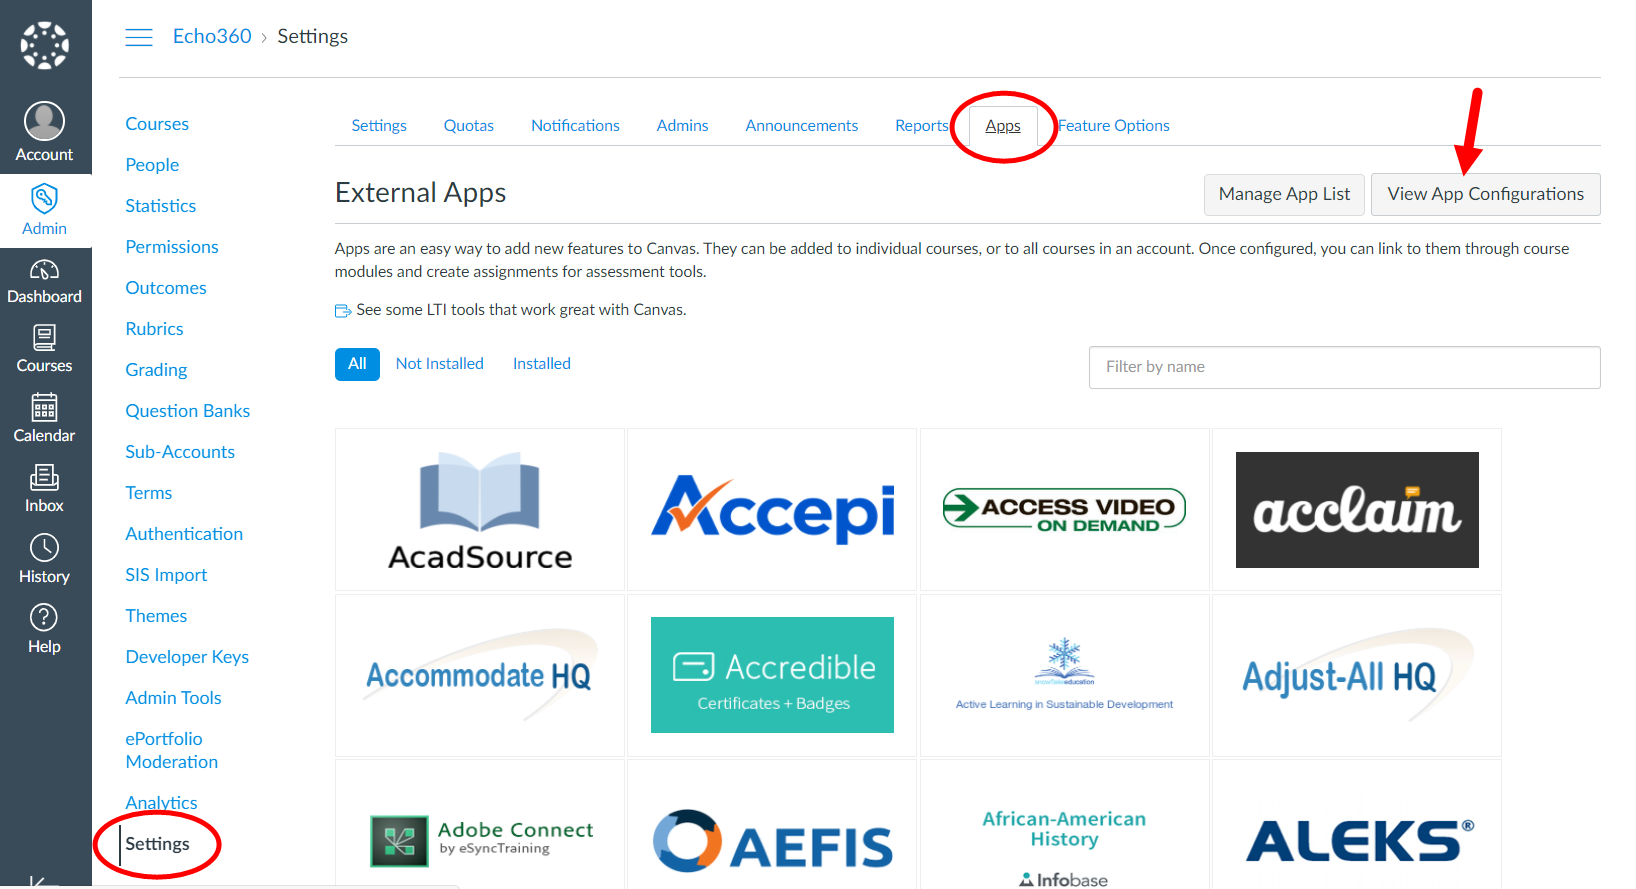Open Terms in the account menu

click(148, 493)
